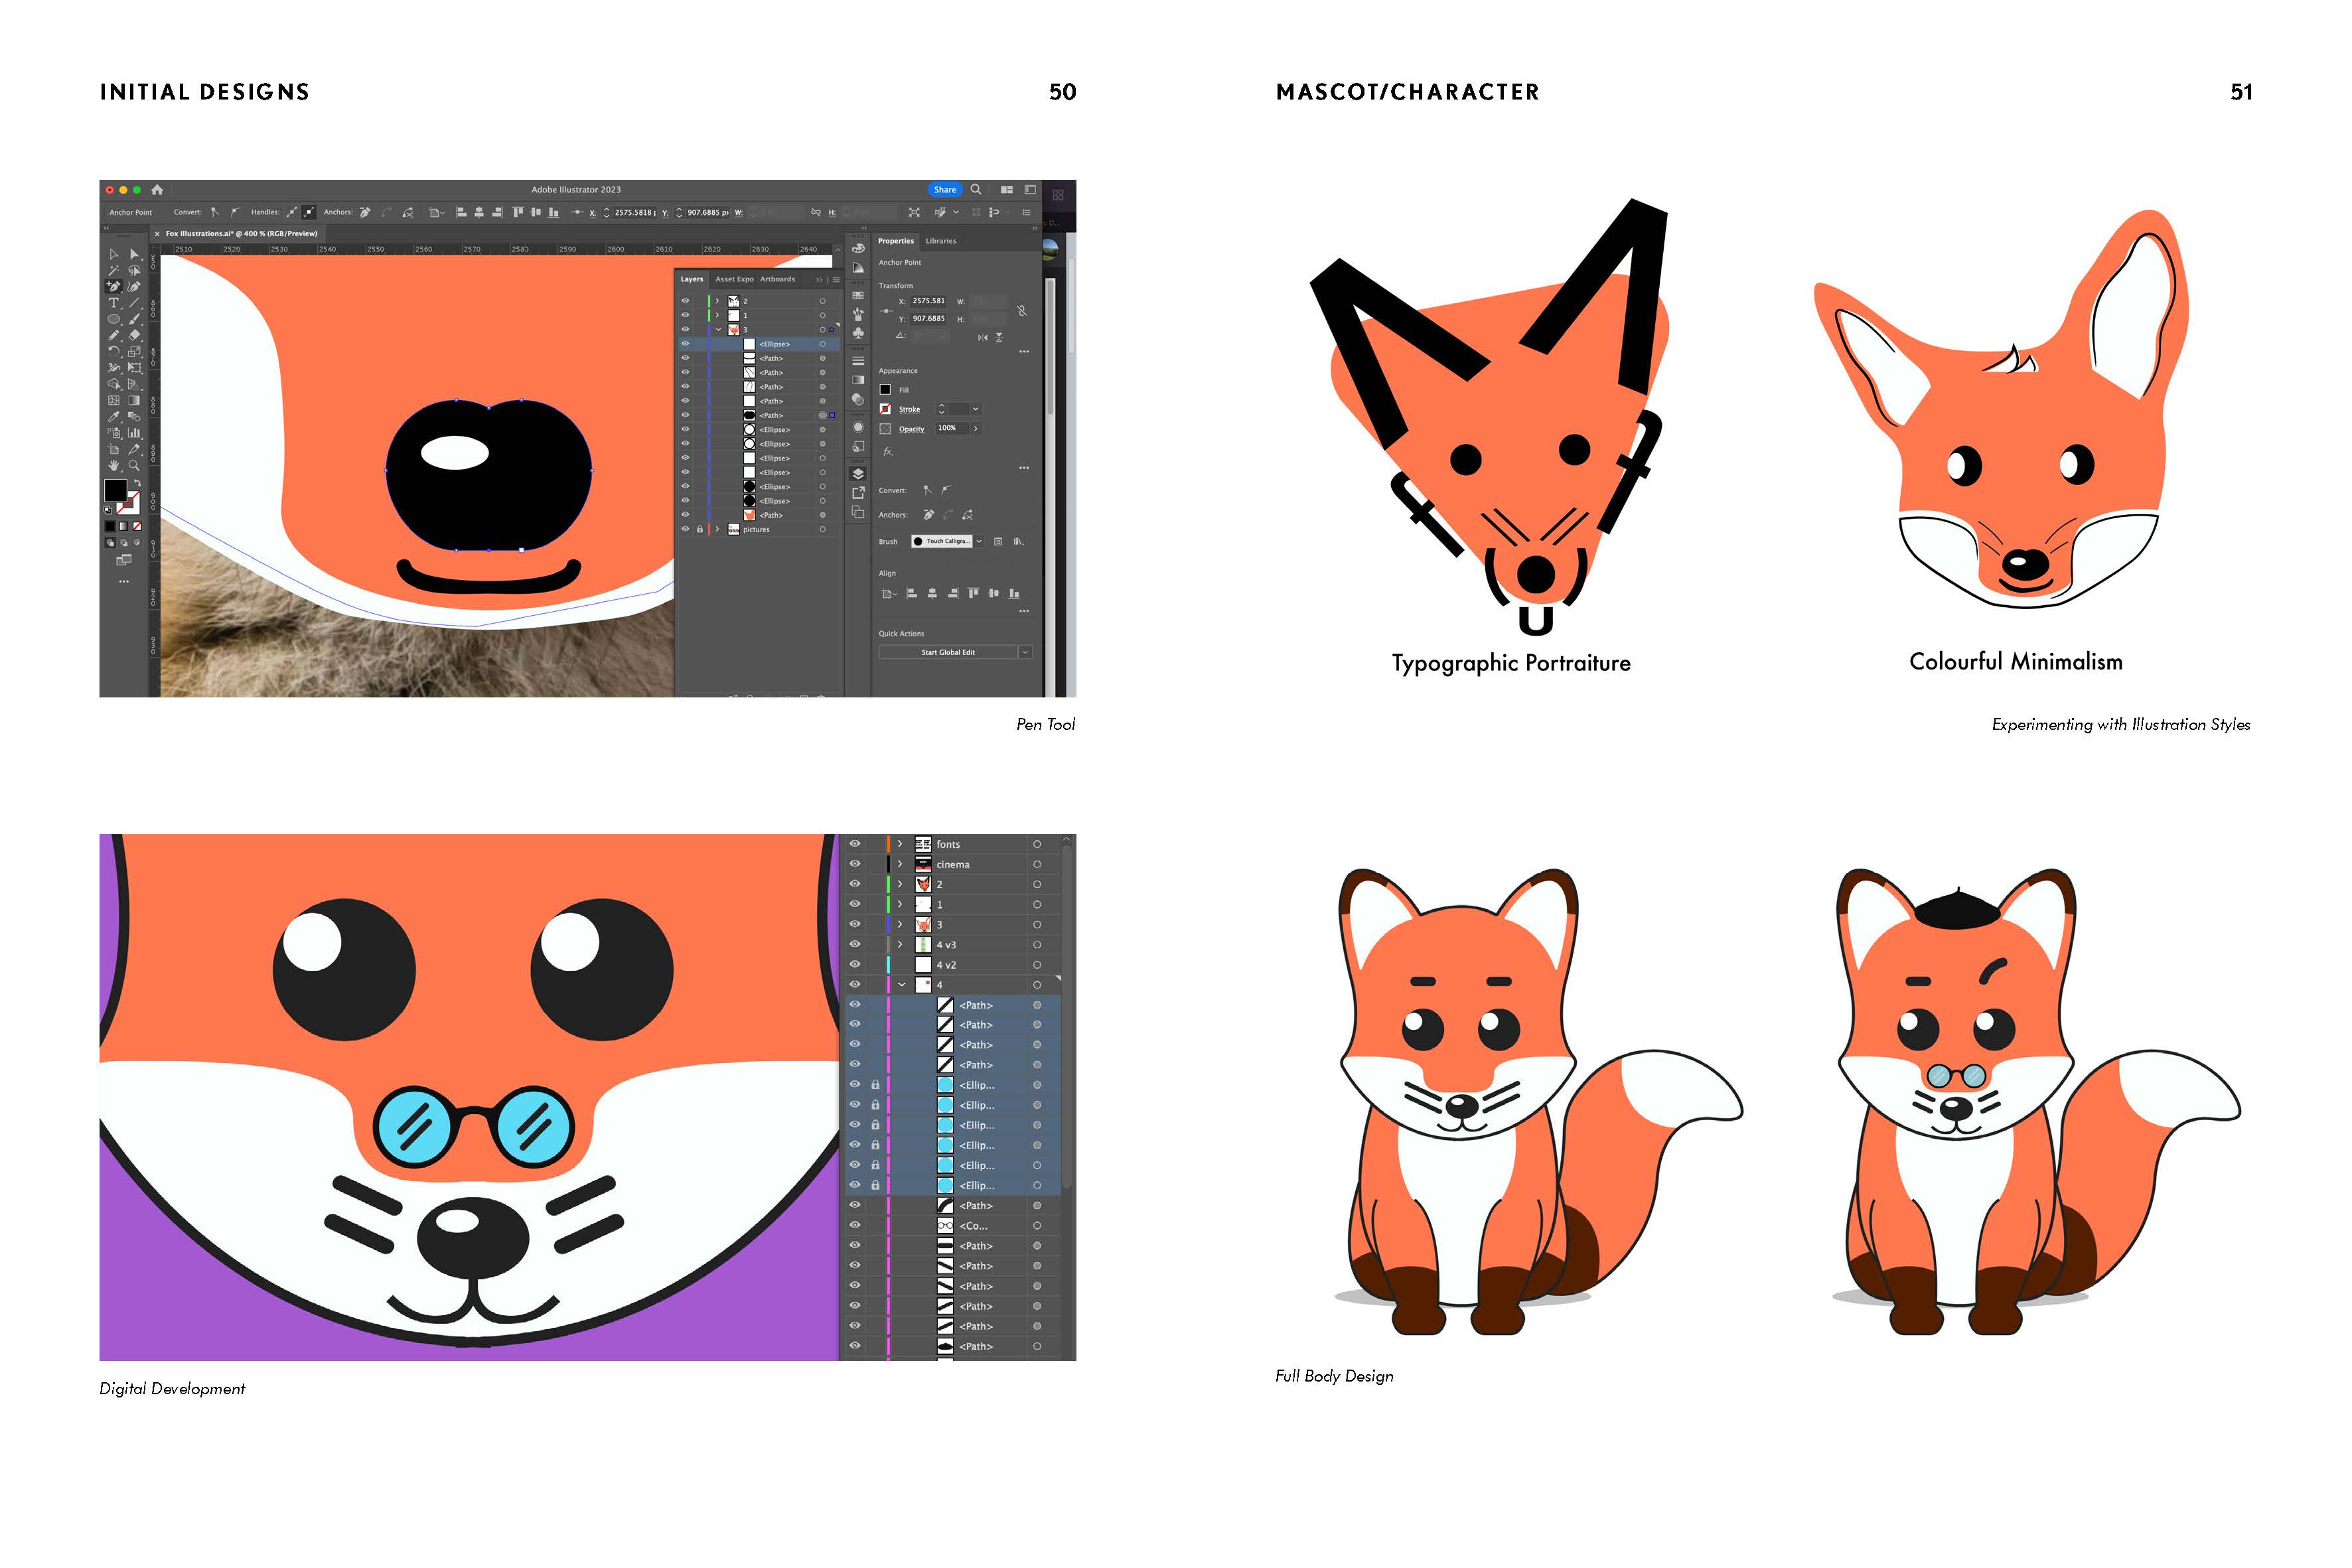Select the Hand tool
The height and width of the screenshot is (1568, 2352).
(114, 465)
